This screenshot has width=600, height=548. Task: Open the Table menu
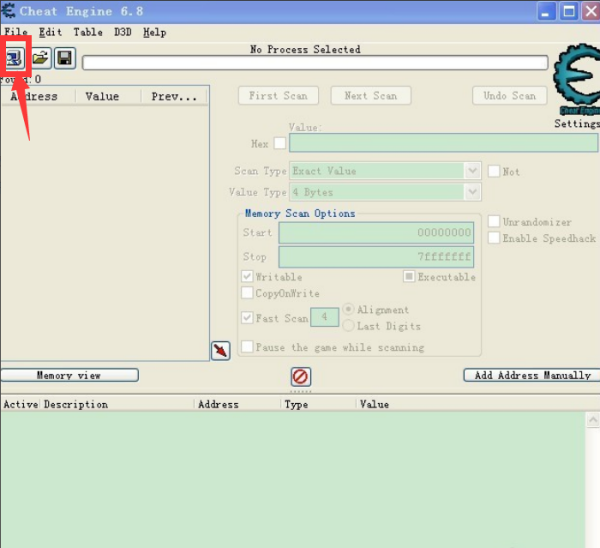coord(87,32)
